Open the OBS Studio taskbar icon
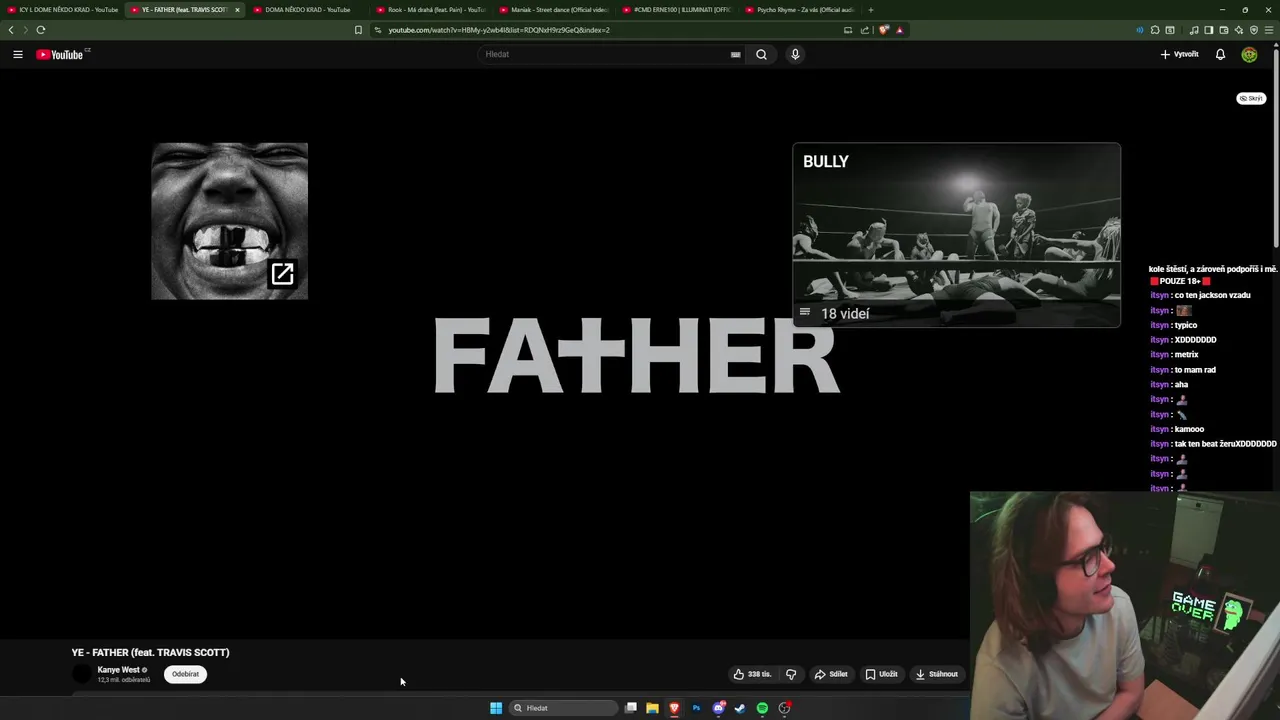1280x720 pixels. [x=785, y=708]
